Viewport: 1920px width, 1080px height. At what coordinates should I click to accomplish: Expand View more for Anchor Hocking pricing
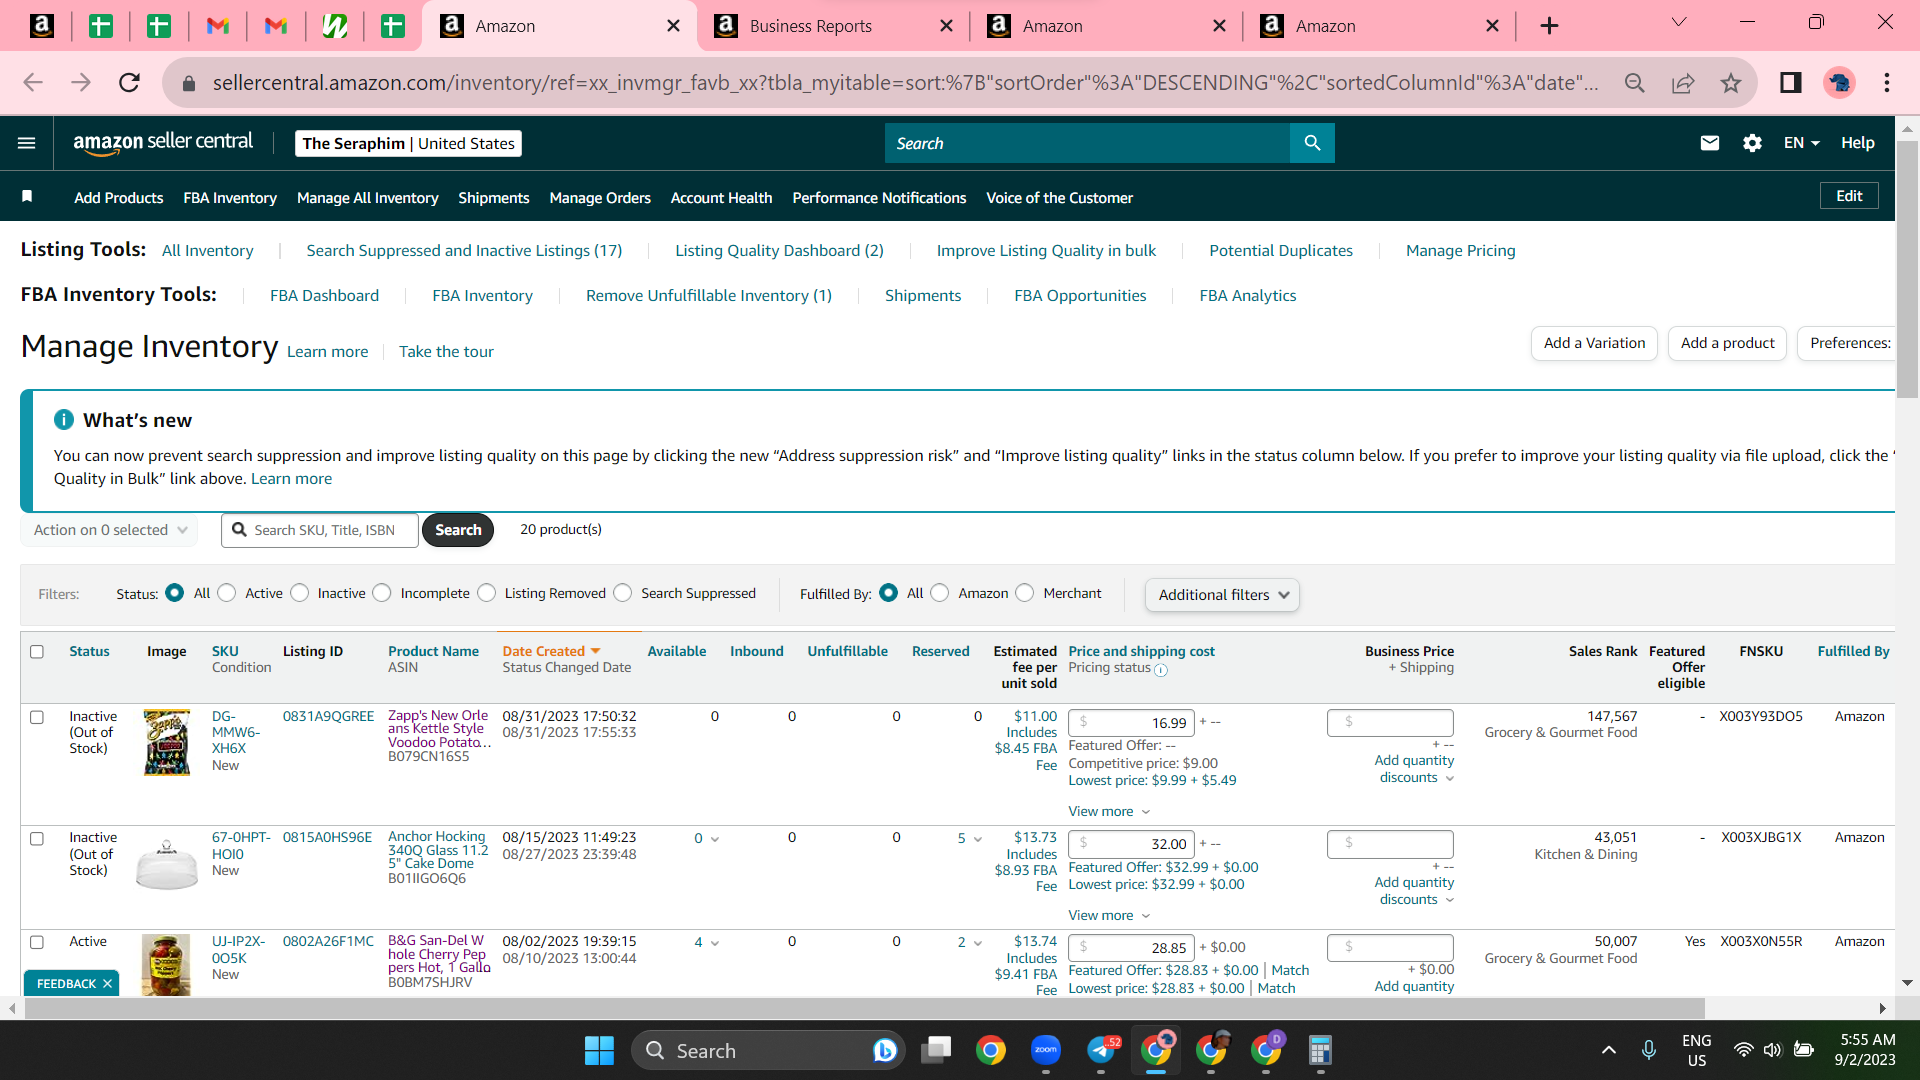click(1109, 915)
